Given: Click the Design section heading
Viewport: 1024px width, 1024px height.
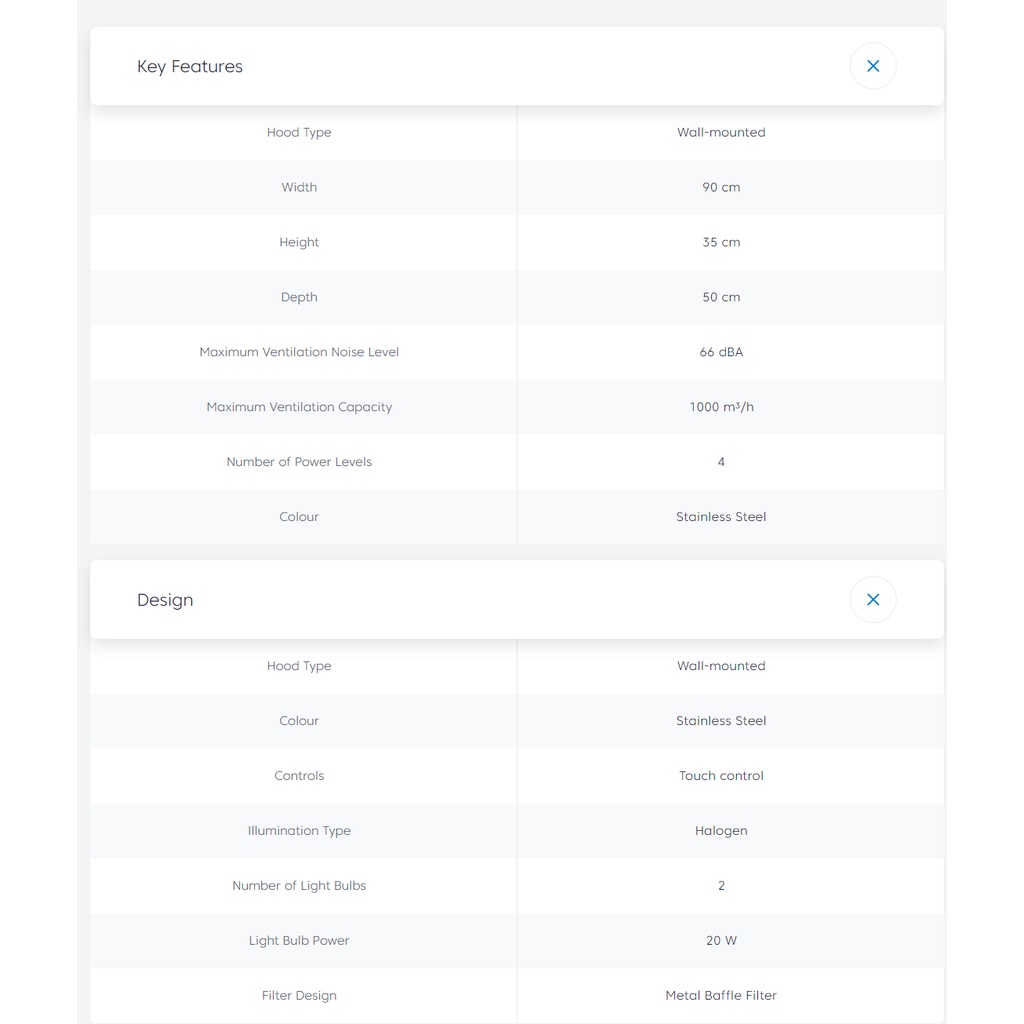Looking at the screenshot, I should click(165, 600).
